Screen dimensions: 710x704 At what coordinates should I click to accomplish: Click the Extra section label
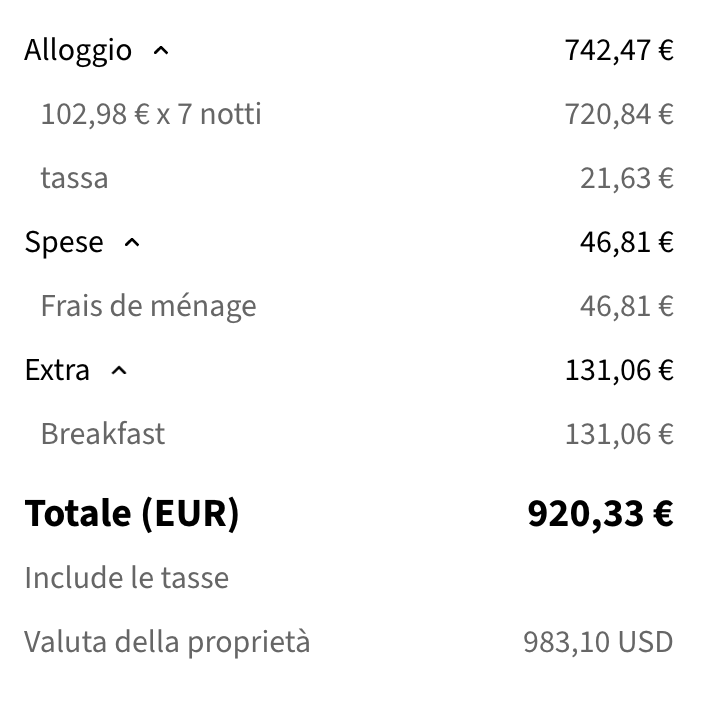57,370
